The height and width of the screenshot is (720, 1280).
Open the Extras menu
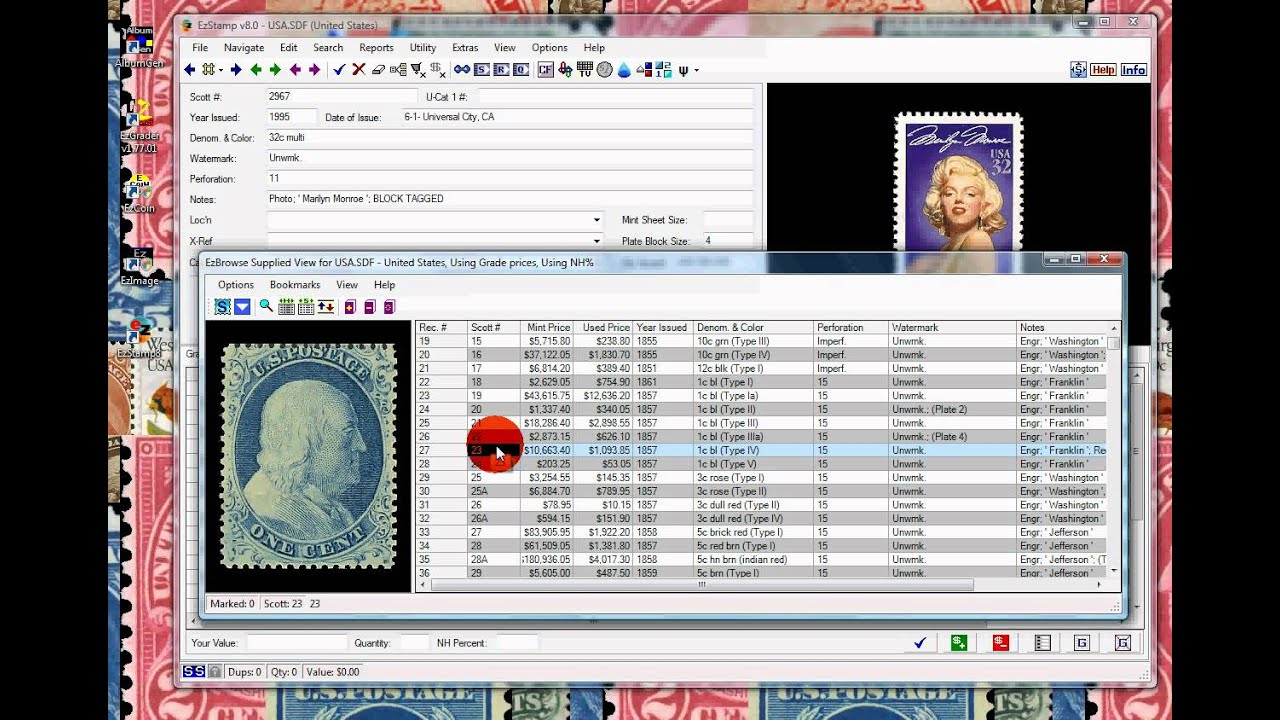(x=465, y=48)
